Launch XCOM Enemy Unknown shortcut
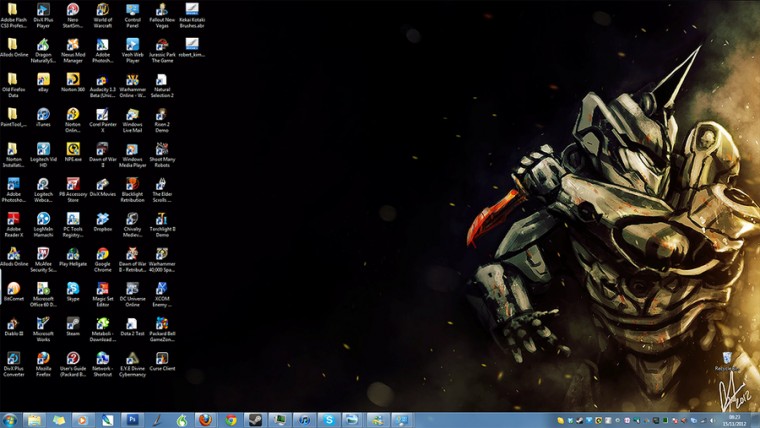The image size is (760, 428). pyautogui.click(x=162, y=295)
